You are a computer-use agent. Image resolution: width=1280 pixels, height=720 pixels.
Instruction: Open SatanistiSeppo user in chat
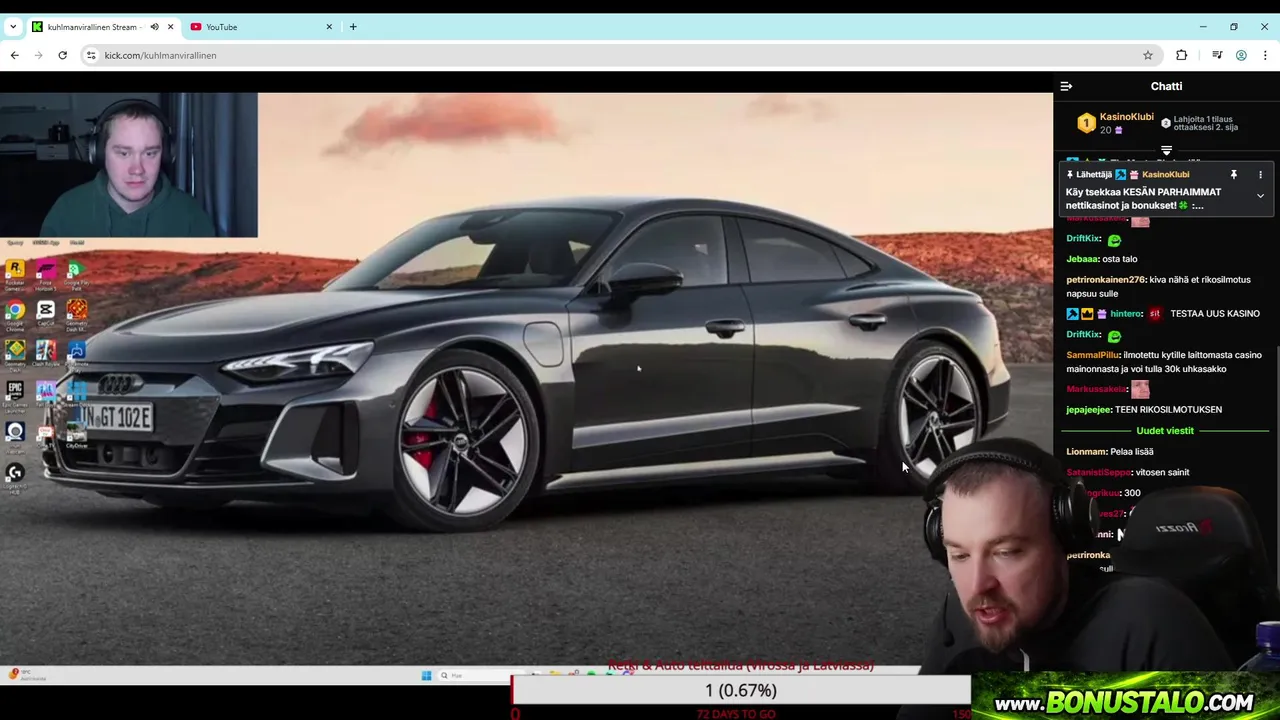click(x=1098, y=472)
